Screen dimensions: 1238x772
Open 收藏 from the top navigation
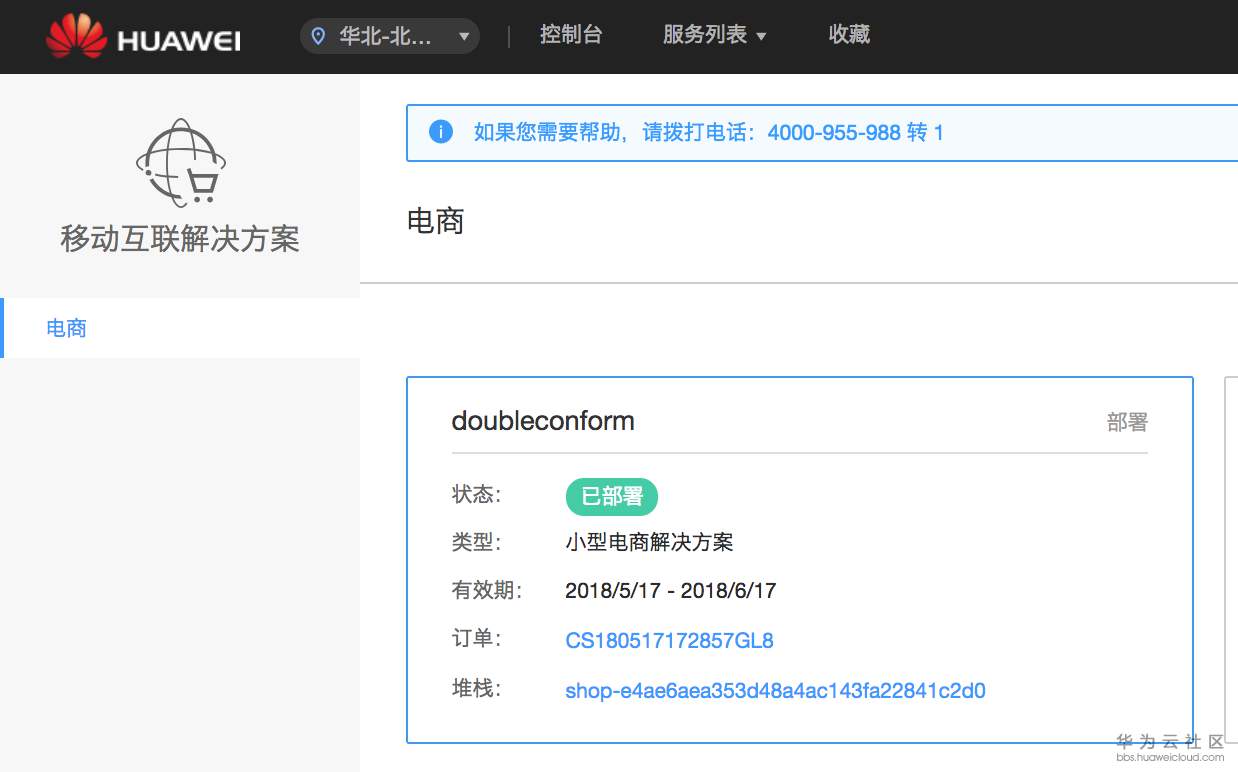848,34
